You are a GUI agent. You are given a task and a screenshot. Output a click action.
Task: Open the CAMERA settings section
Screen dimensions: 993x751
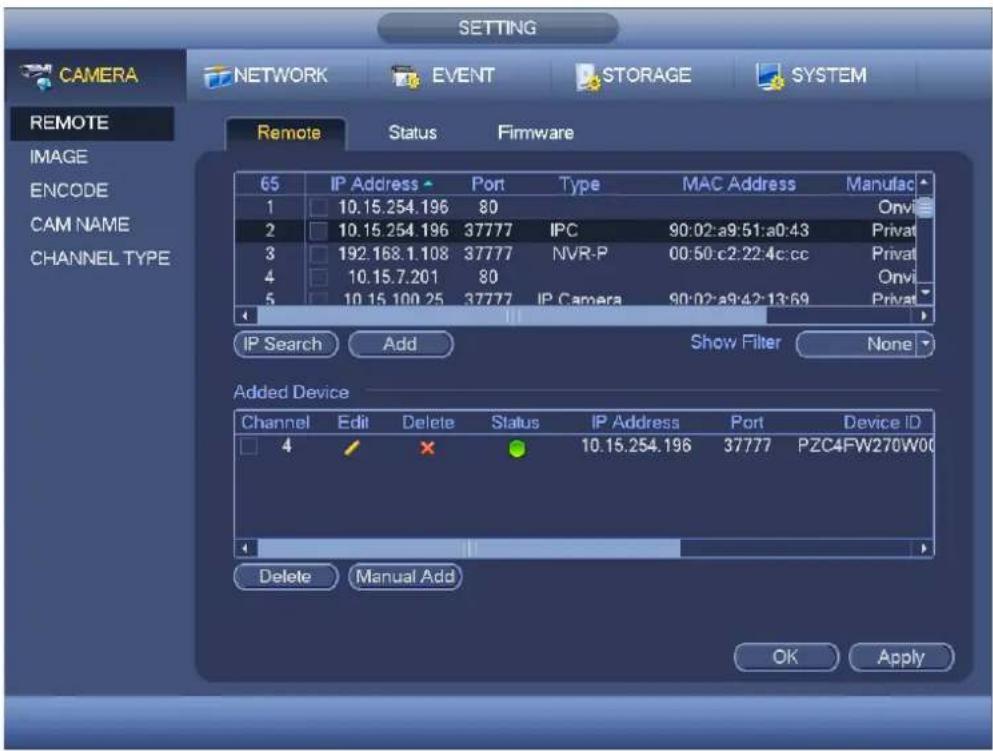[95, 75]
